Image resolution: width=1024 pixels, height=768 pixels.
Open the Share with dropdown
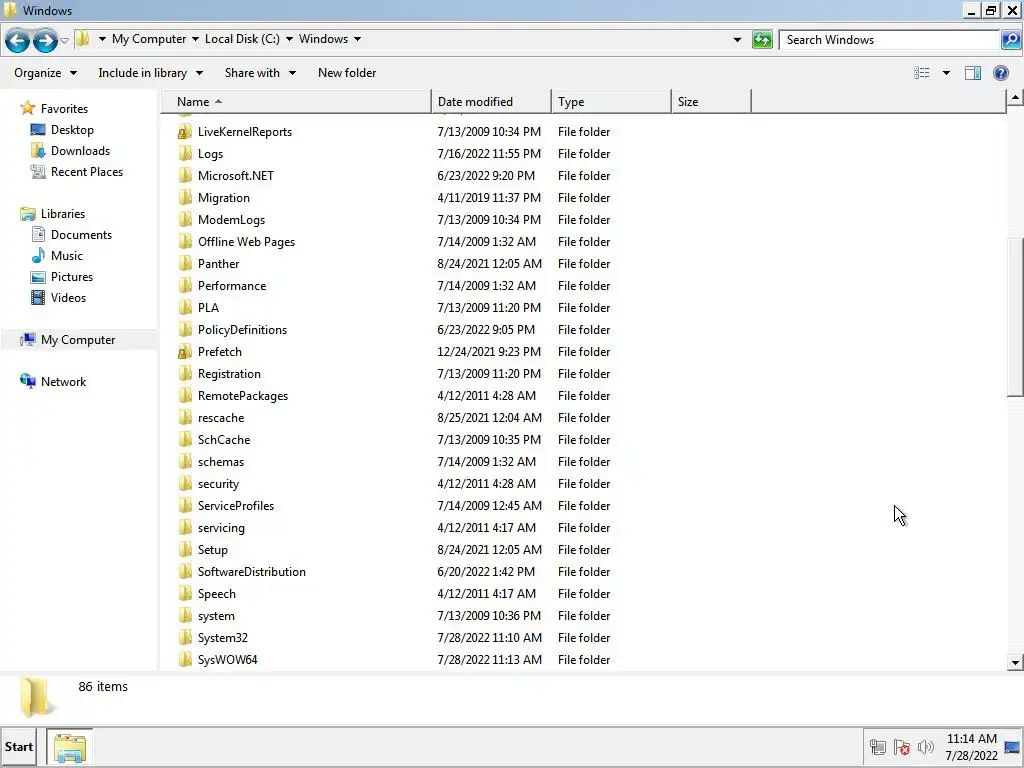click(x=260, y=73)
